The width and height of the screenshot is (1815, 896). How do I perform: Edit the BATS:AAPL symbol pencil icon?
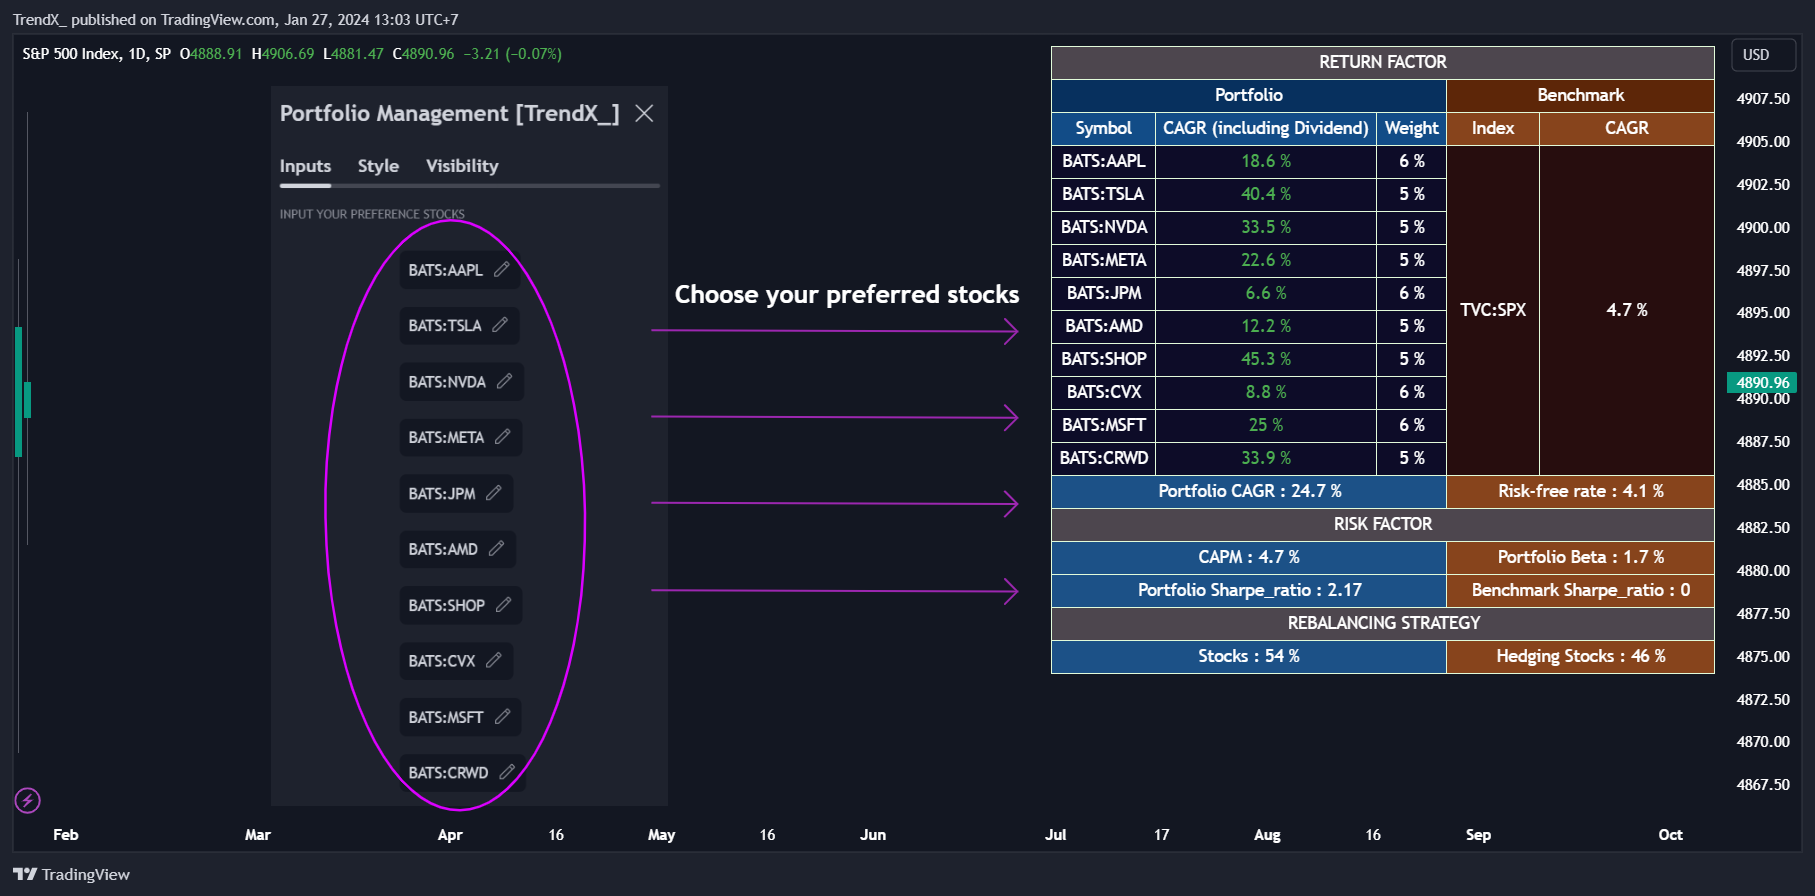click(x=502, y=269)
